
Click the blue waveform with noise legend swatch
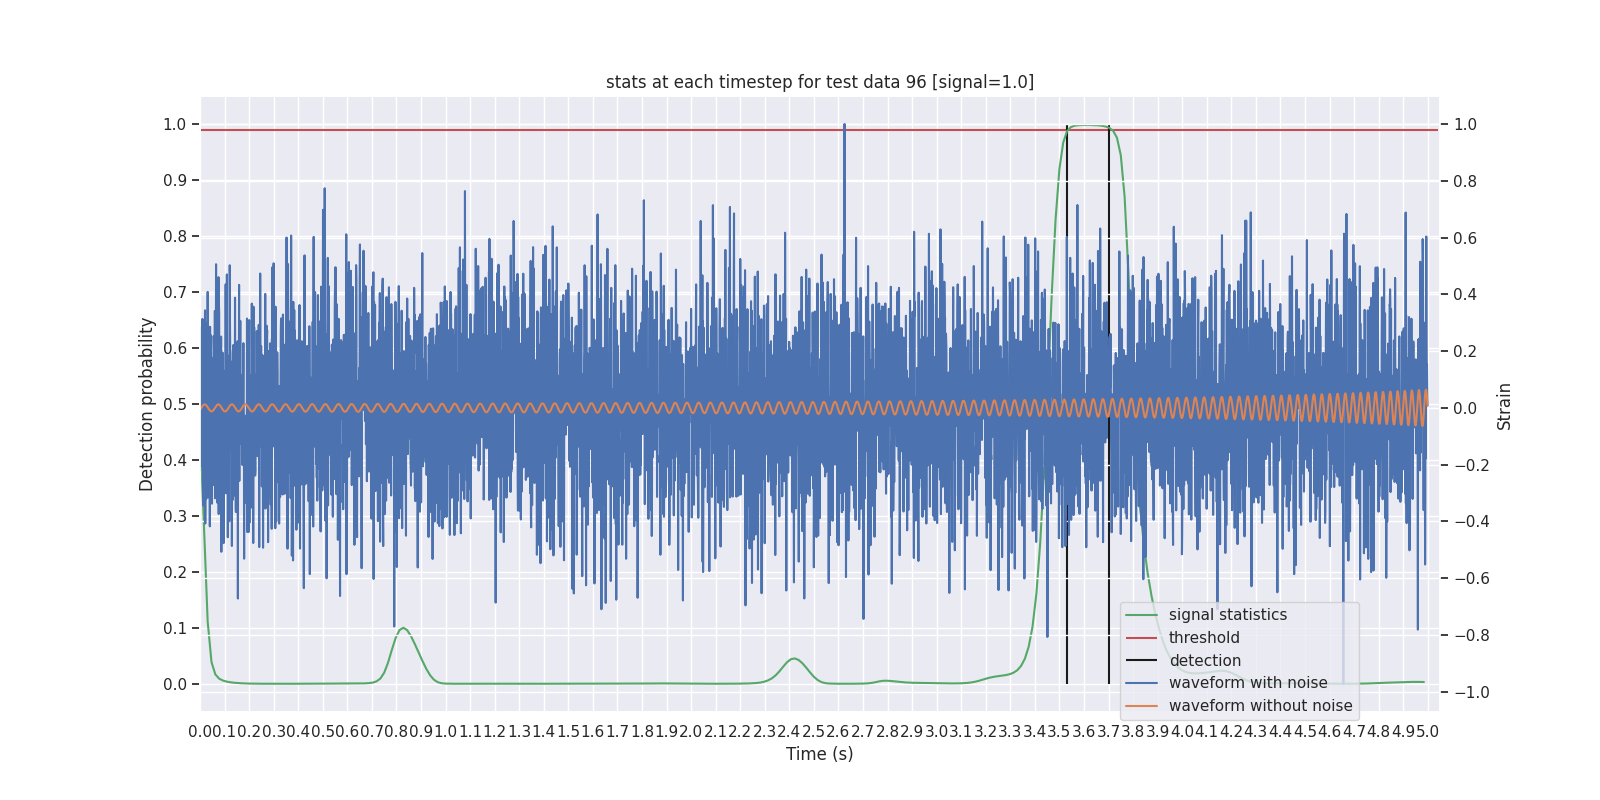1141,683
